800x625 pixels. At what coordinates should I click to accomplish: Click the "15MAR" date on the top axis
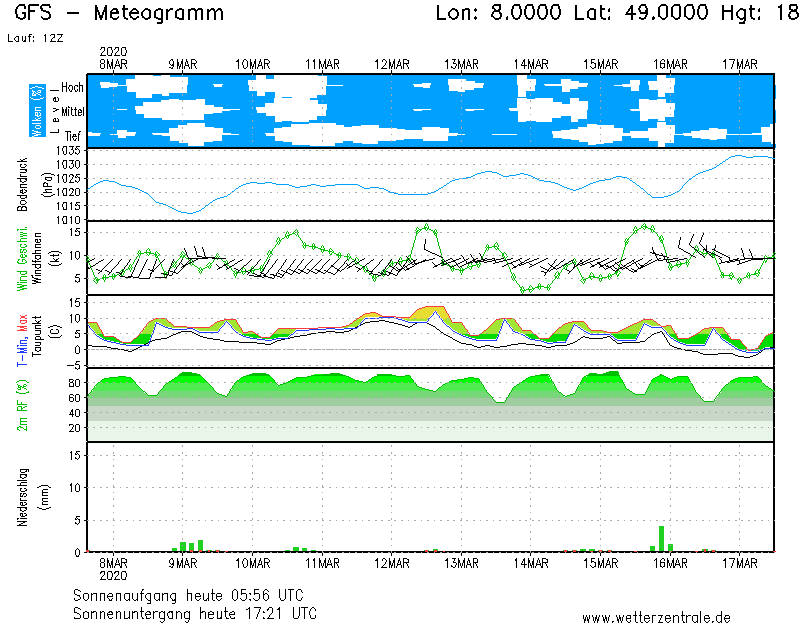[601, 65]
